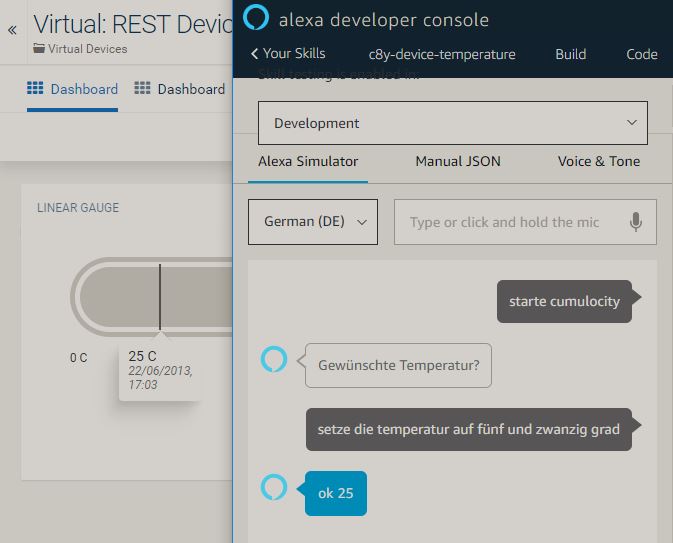This screenshot has height=543, width=673.
Task: Click grid icon of first Dashboard tab
Action: tap(35, 89)
